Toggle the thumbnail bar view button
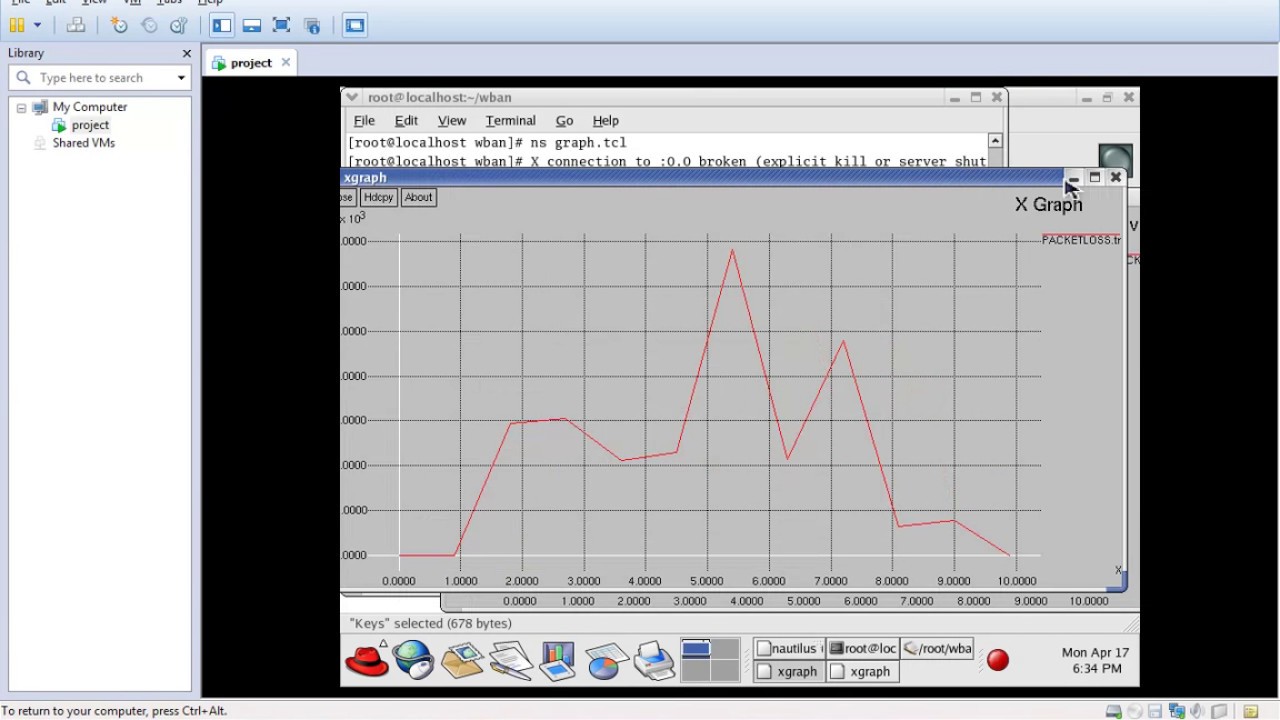1280x720 pixels. 251,25
